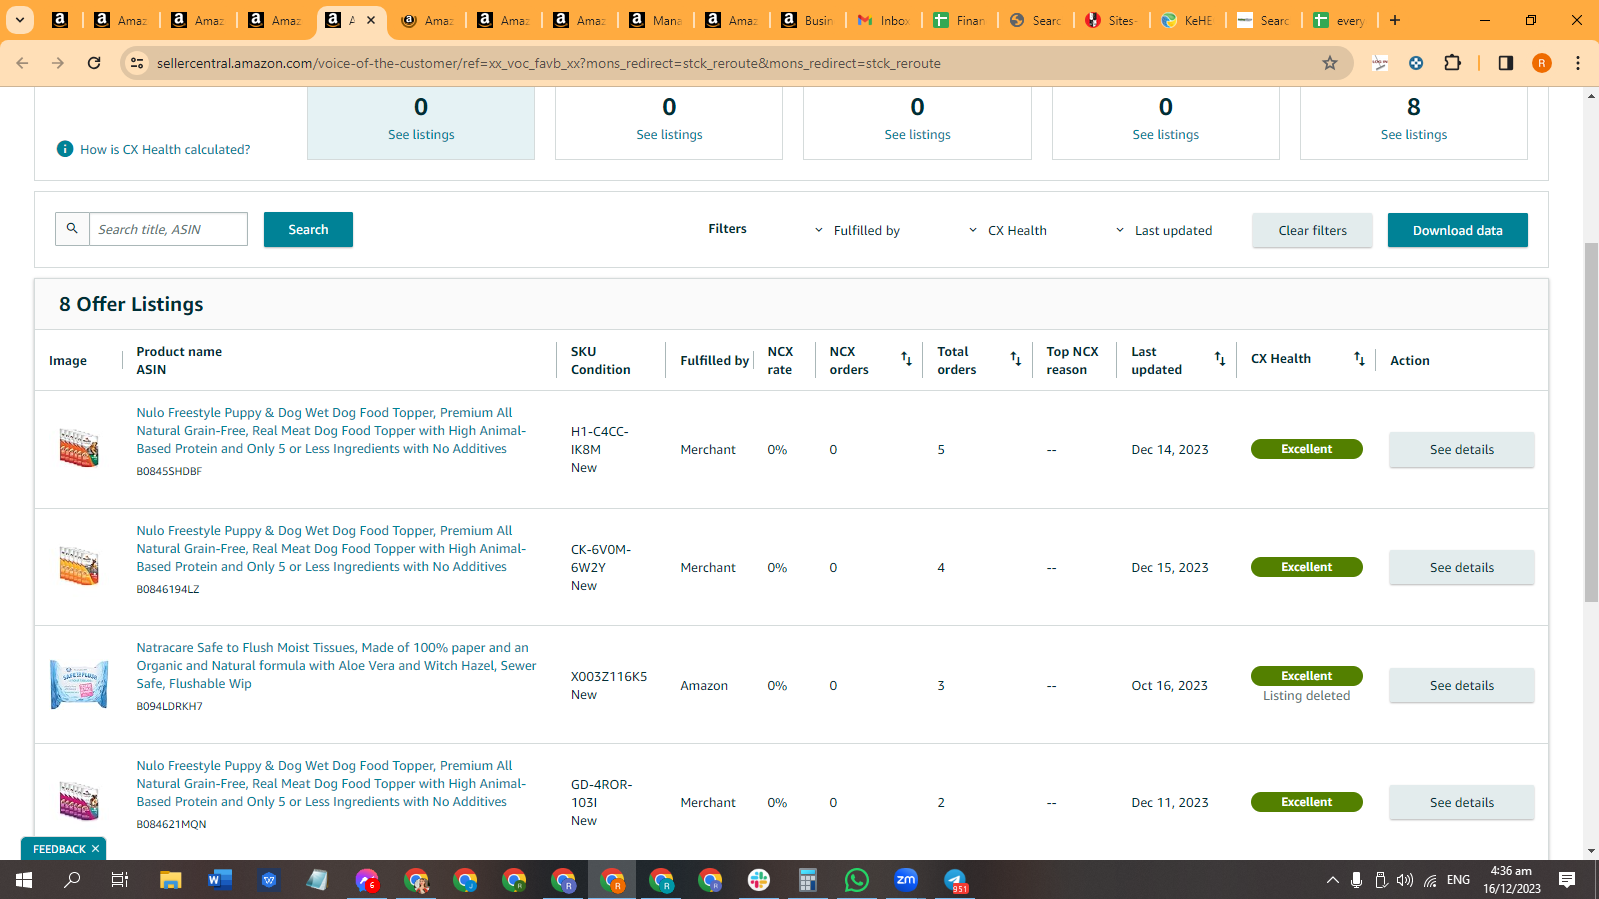
Task: Open See details for SKU GD-4ROR-103I
Action: 1461,803
